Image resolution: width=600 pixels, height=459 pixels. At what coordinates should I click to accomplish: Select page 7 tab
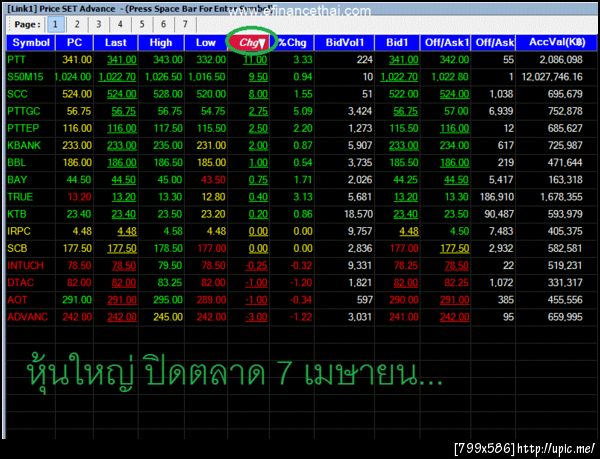coord(185,24)
